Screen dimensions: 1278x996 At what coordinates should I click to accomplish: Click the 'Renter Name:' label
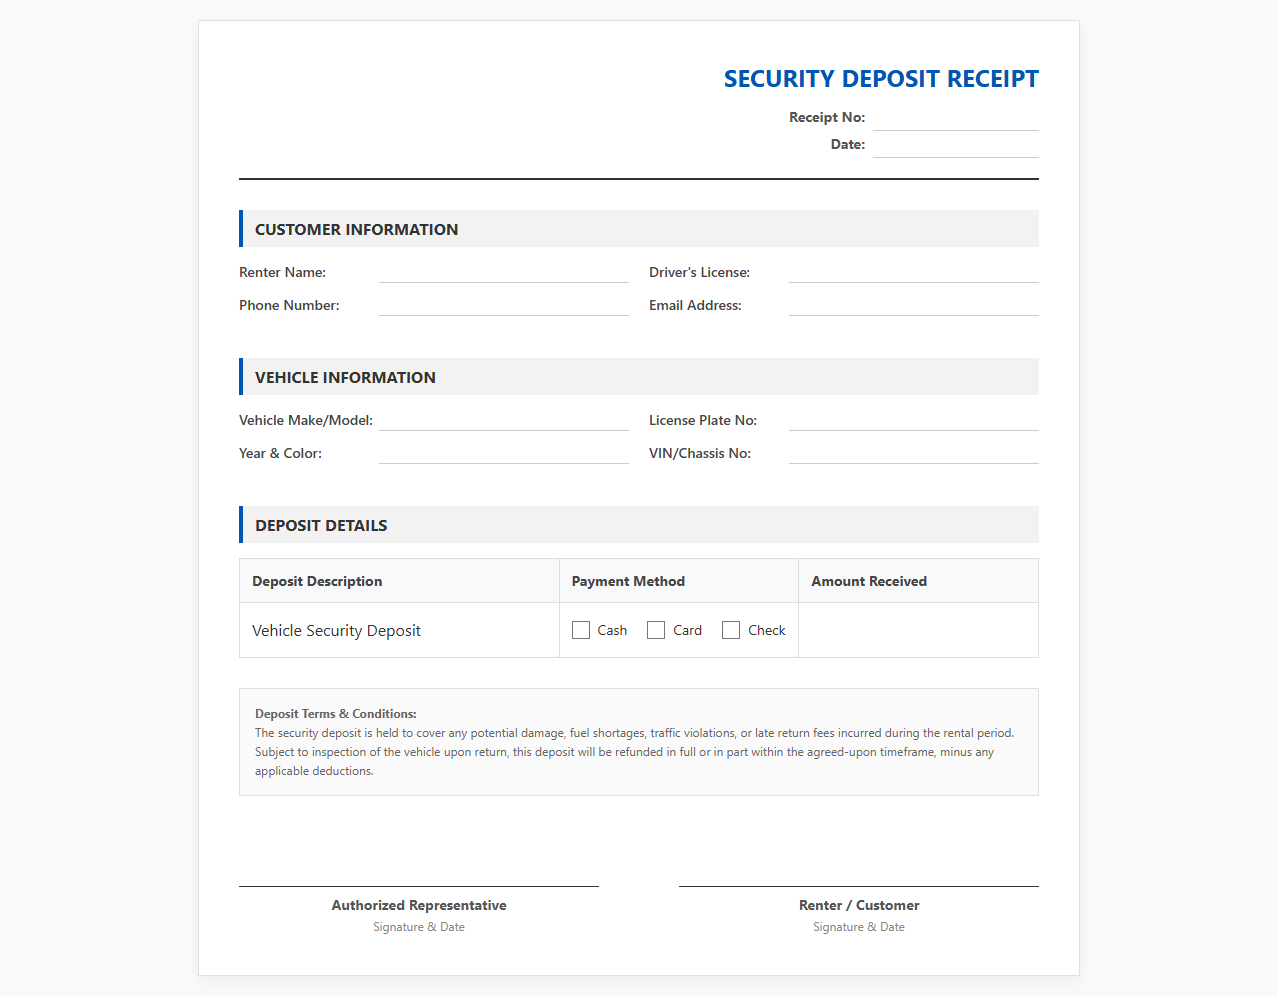pos(282,272)
